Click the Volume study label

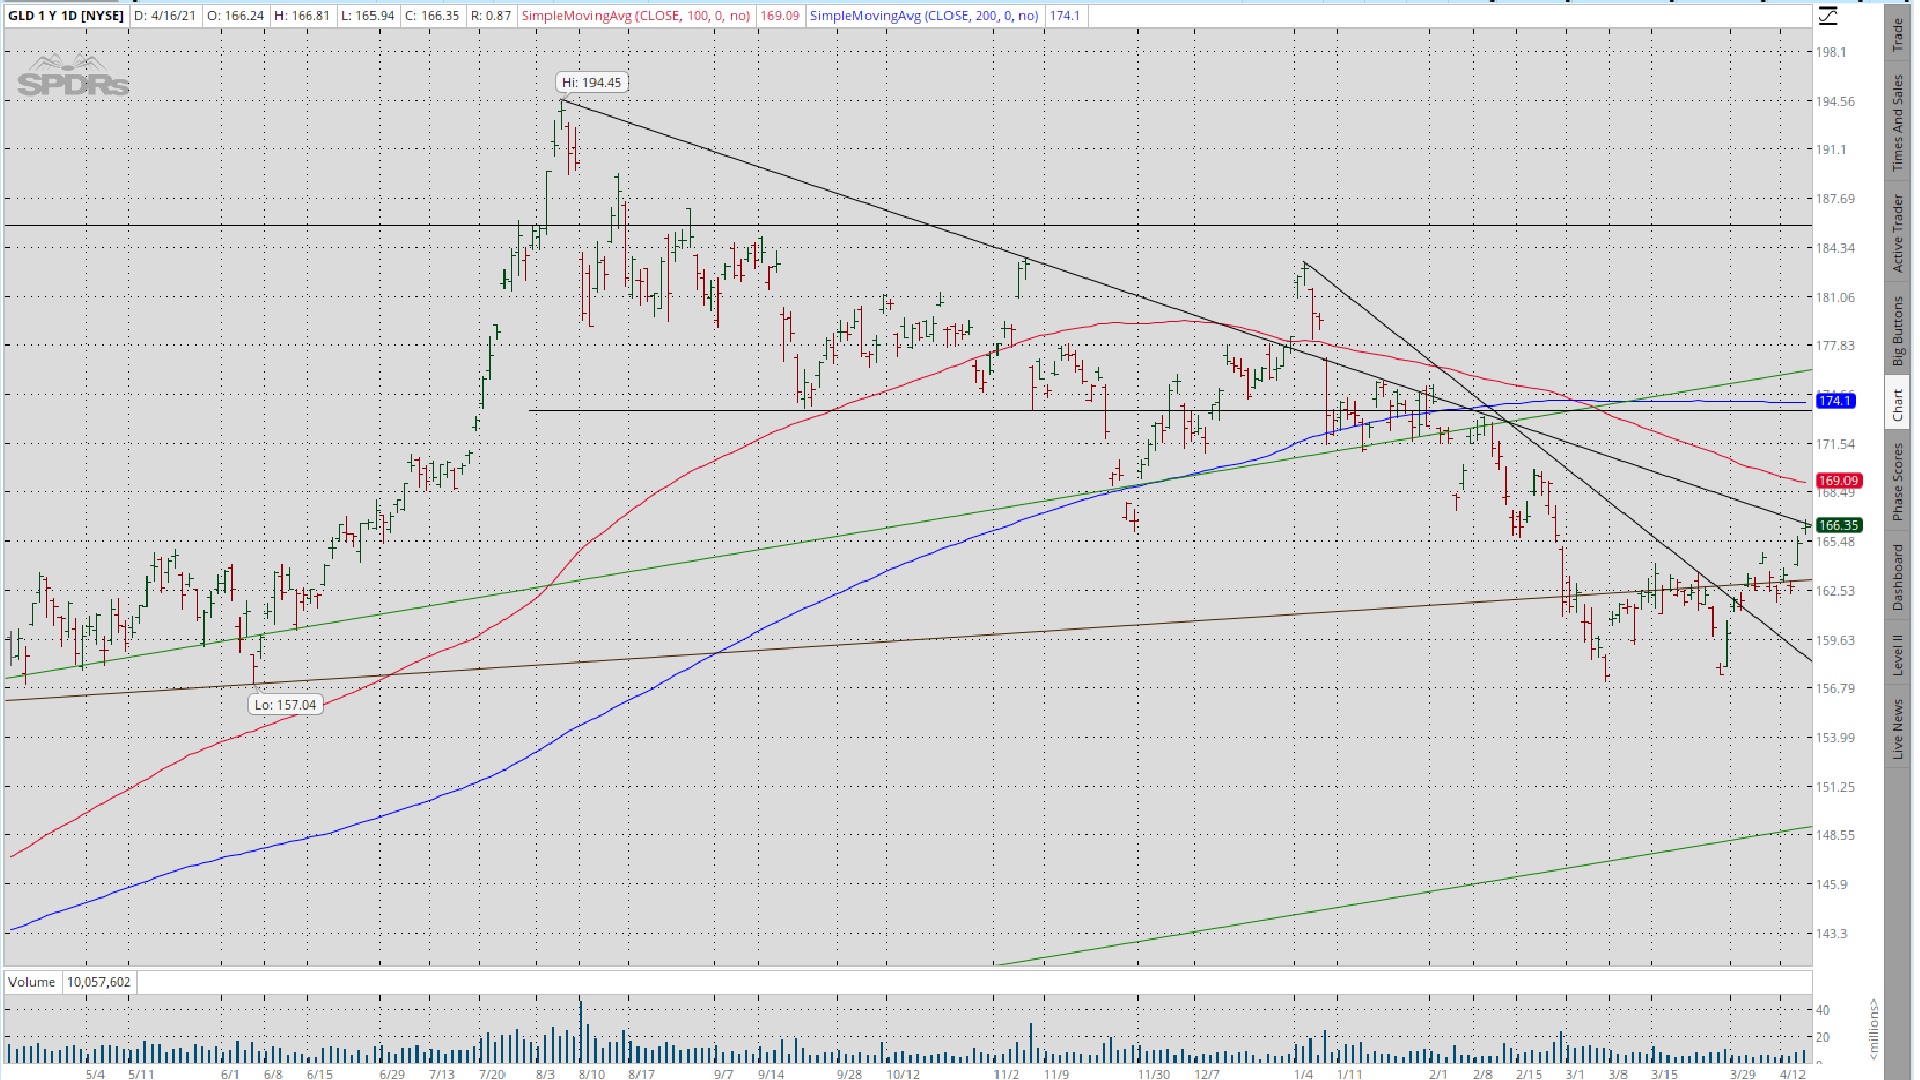[32, 982]
